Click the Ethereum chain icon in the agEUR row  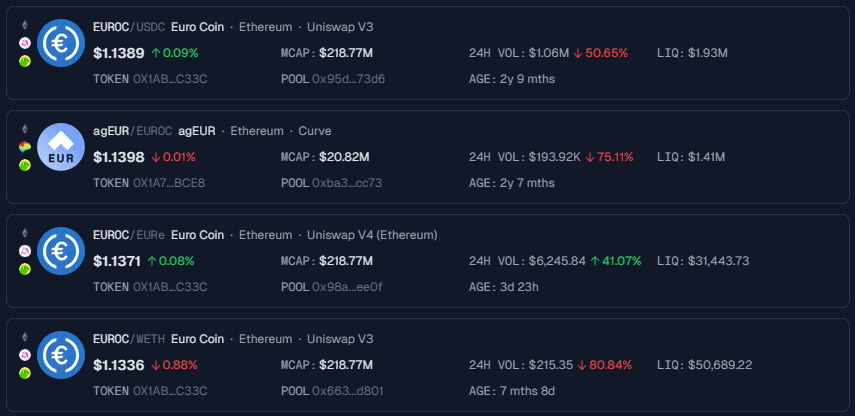pos(25,129)
